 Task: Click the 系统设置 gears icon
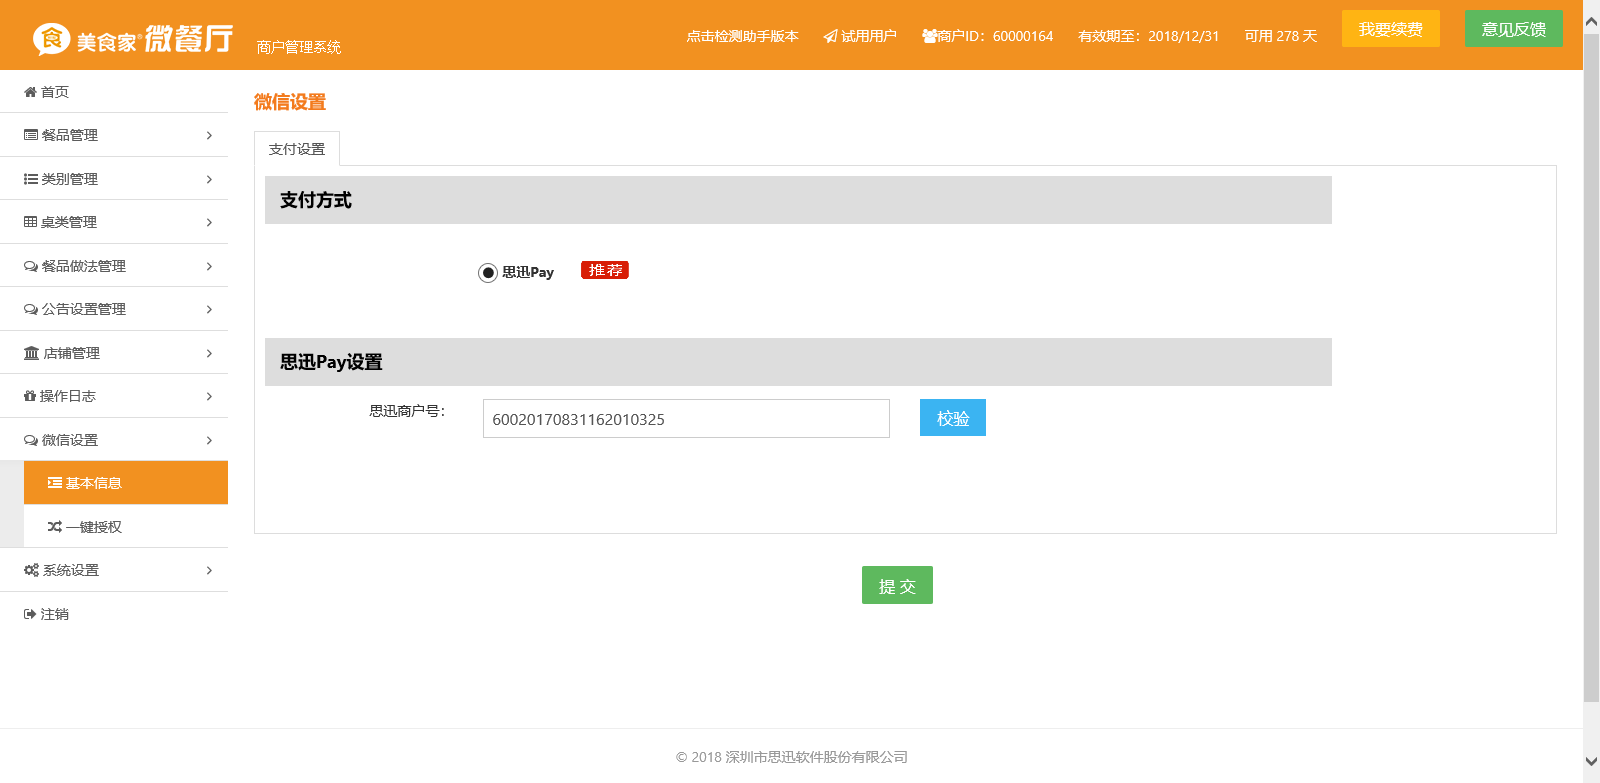[31, 570]
